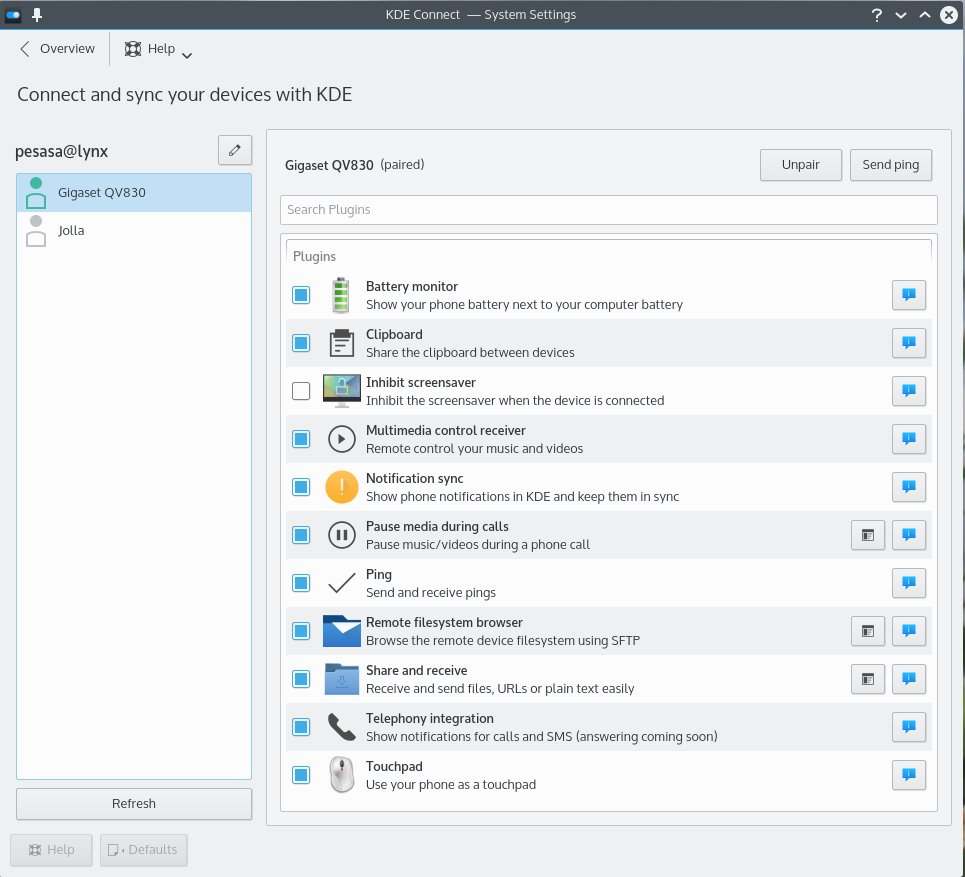
Task: Send a ping to the device
Action: point(890,165)
